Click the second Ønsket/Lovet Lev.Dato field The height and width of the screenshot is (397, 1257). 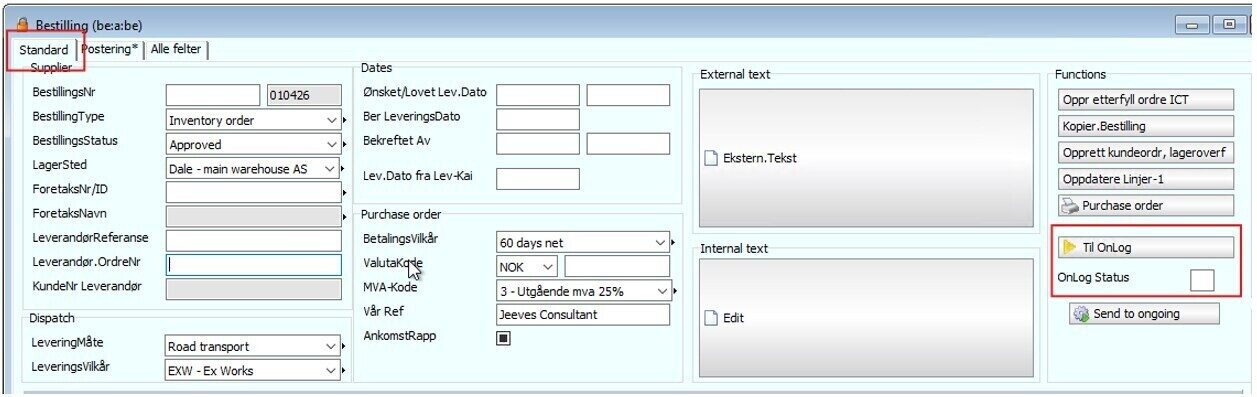point(628,95)
